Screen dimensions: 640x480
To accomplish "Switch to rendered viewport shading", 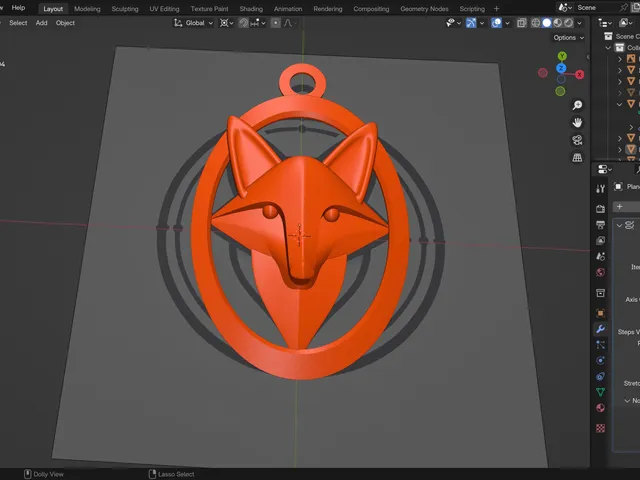I will [569, 23].
